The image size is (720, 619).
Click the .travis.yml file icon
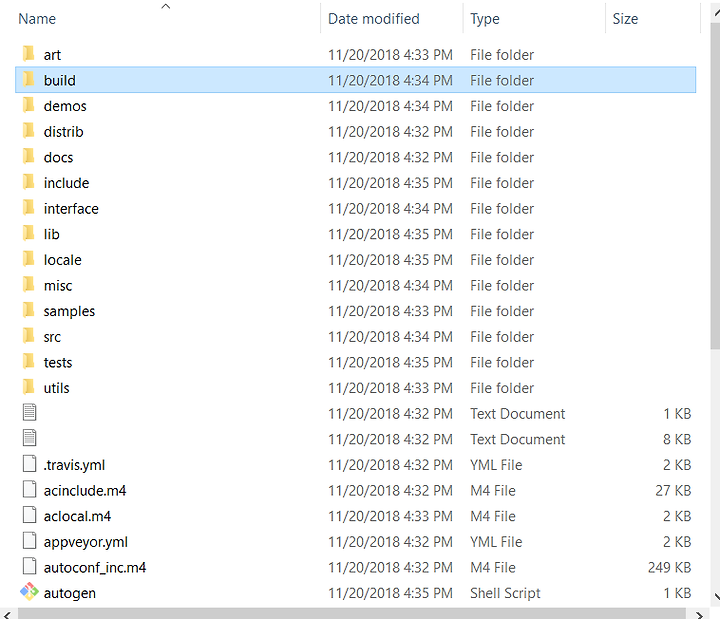click(x=29, y=464)
